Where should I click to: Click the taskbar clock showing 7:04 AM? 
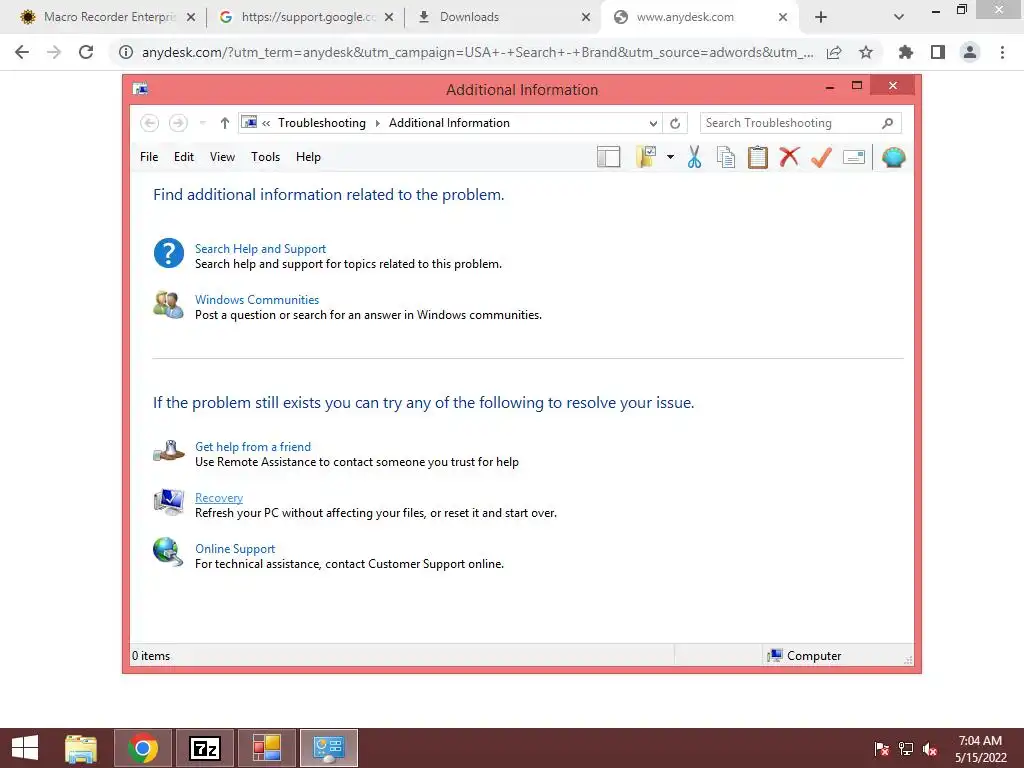click(x=980, y=748)
